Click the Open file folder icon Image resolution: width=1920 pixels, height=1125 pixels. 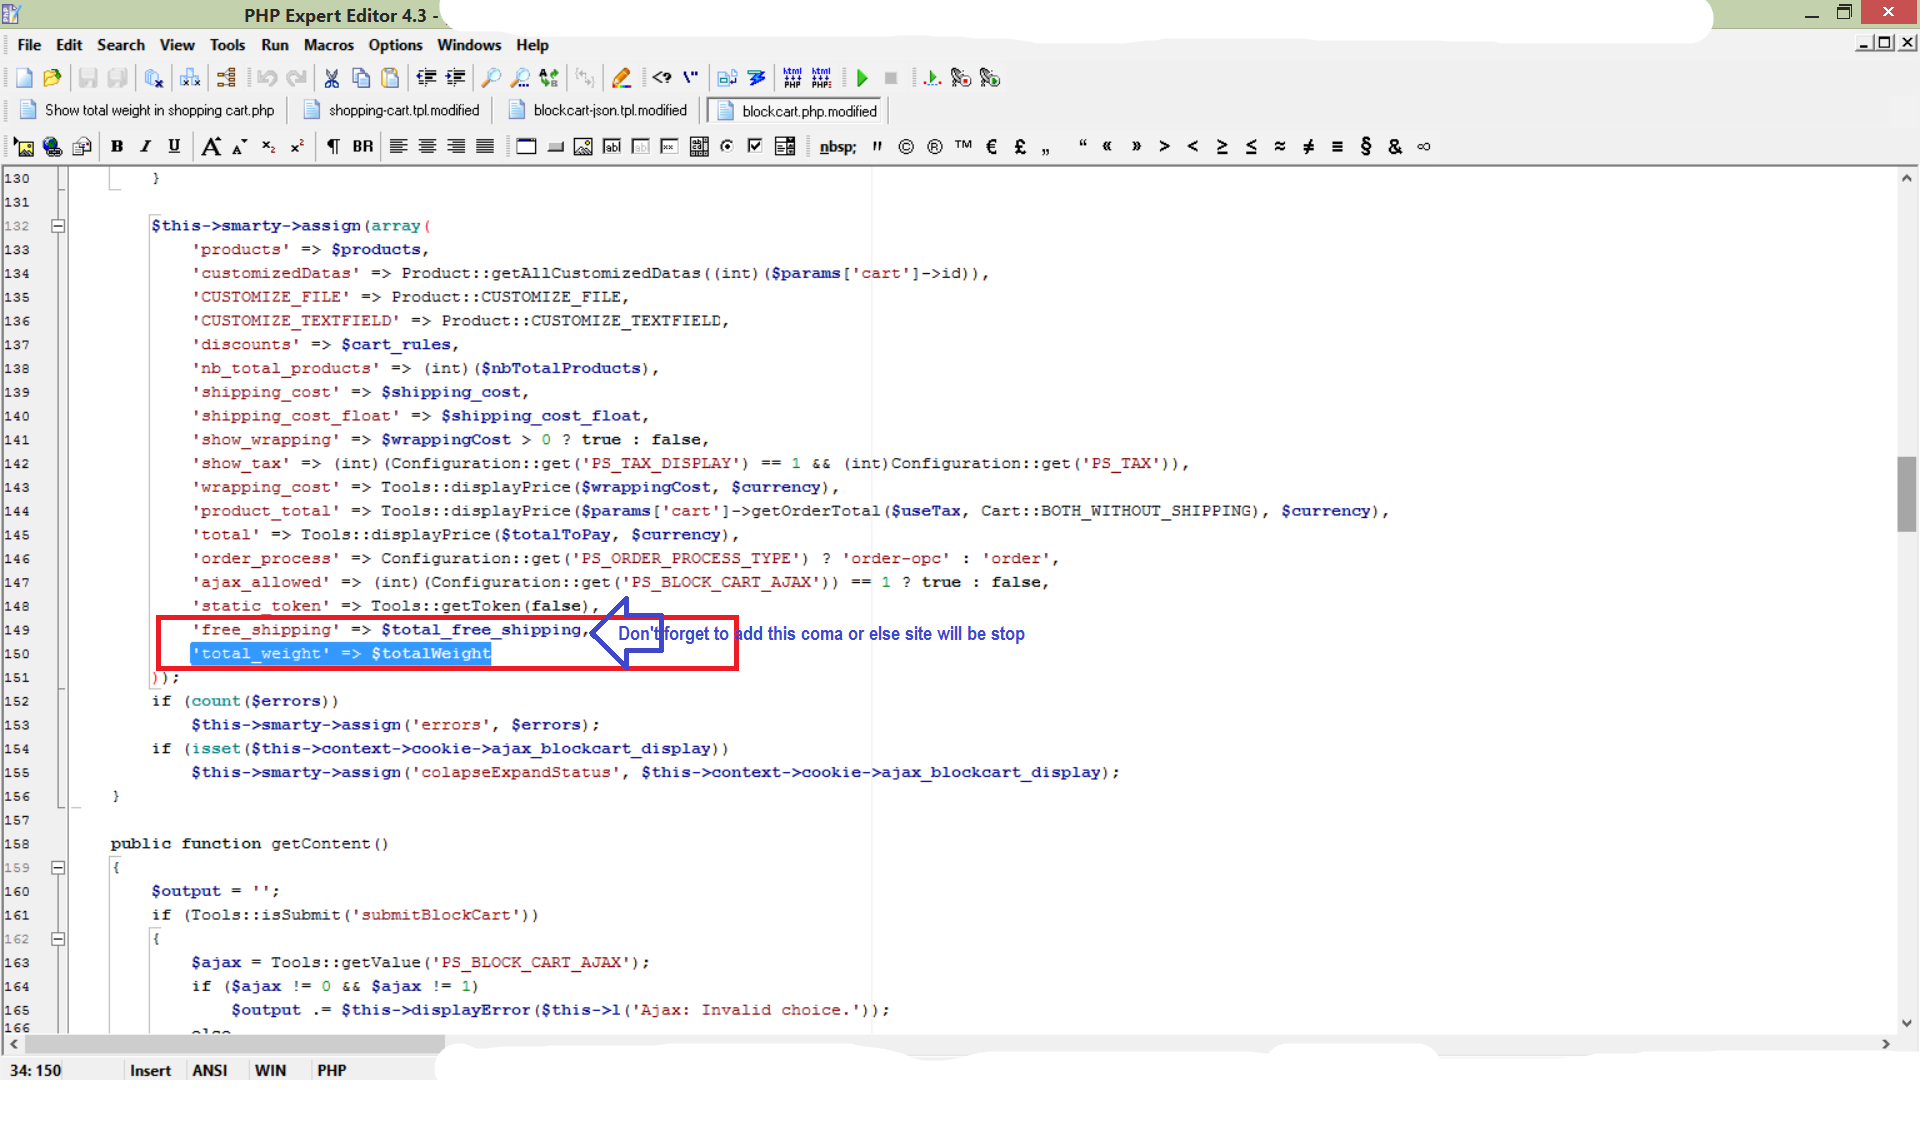click(x=52, y=78)
